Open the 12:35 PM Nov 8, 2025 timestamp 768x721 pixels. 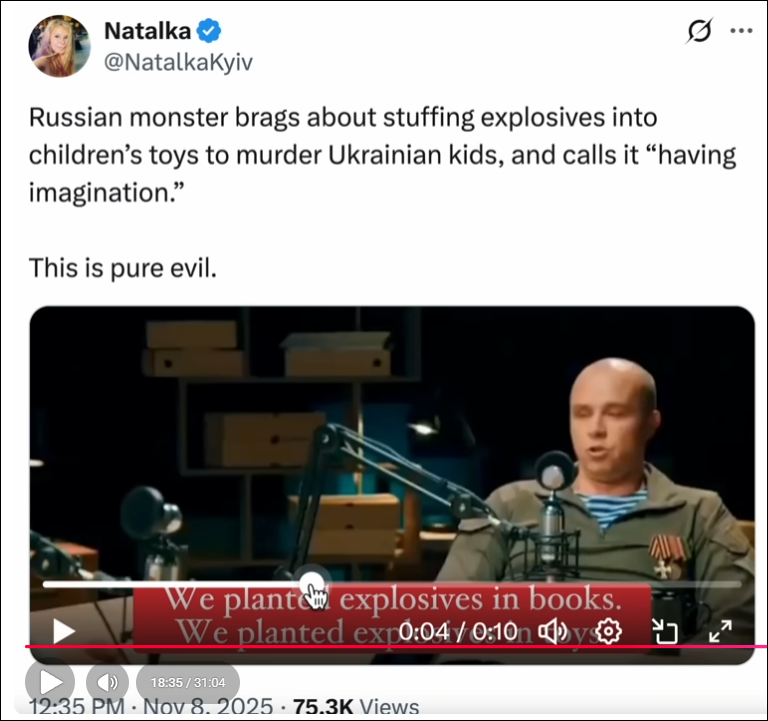(151, 708)
